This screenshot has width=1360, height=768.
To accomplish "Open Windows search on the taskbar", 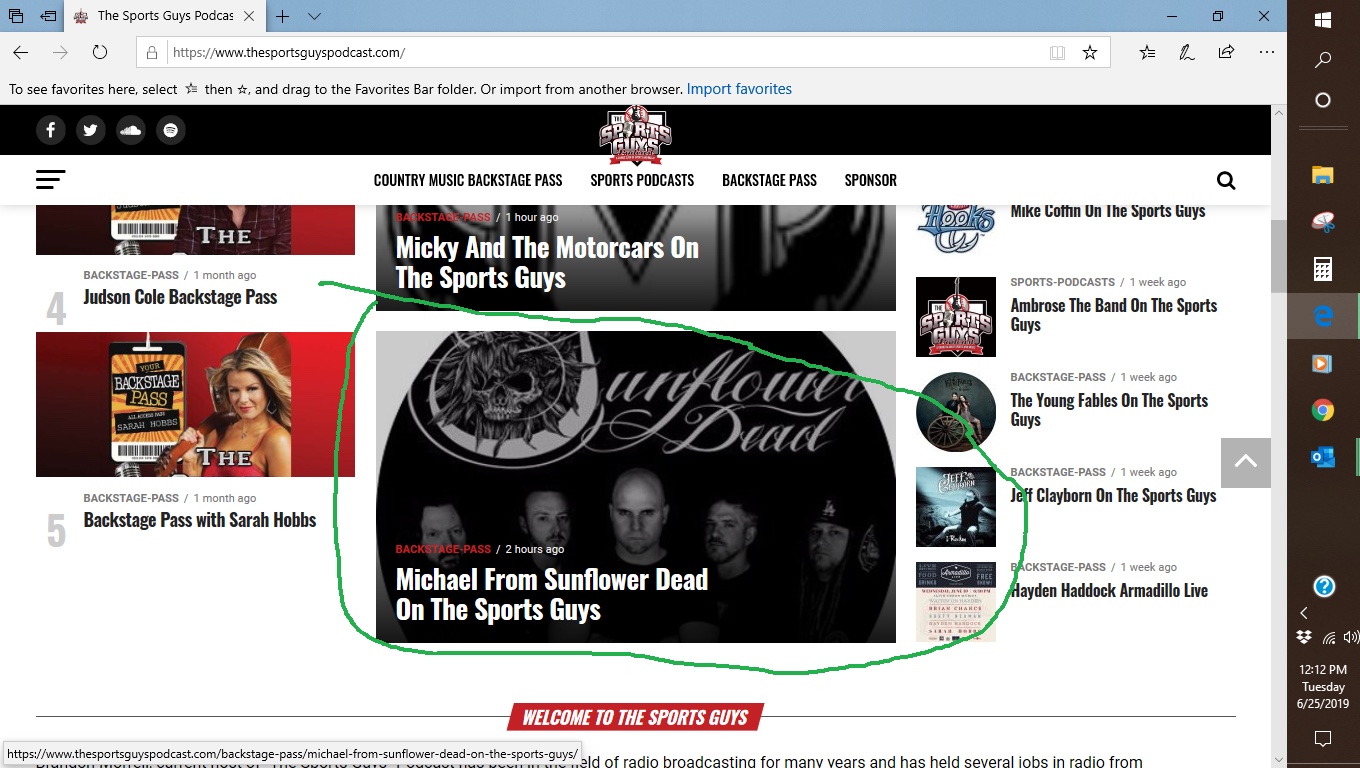I will (x=1323, y=60).
